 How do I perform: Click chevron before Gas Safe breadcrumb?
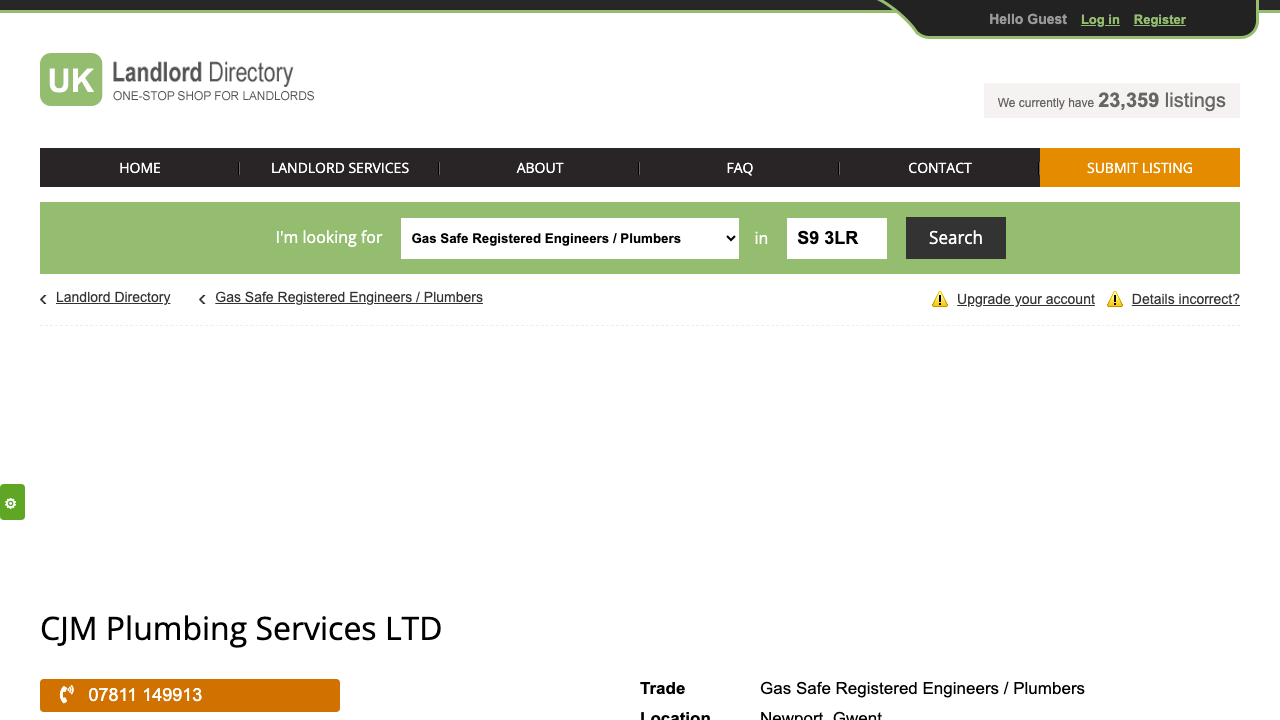[201, 298]
